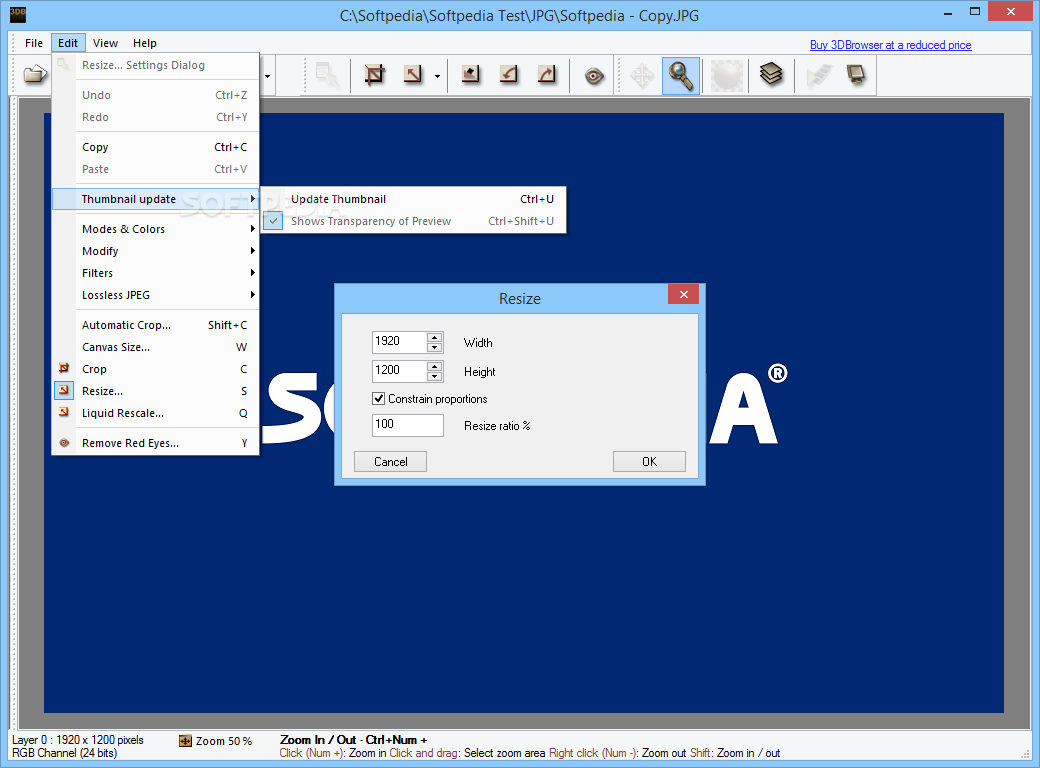The height and width of the screenshot is (768, 1040).
Task: Click the filmstrip toolbar icon
Action: [x=818, y=75]
